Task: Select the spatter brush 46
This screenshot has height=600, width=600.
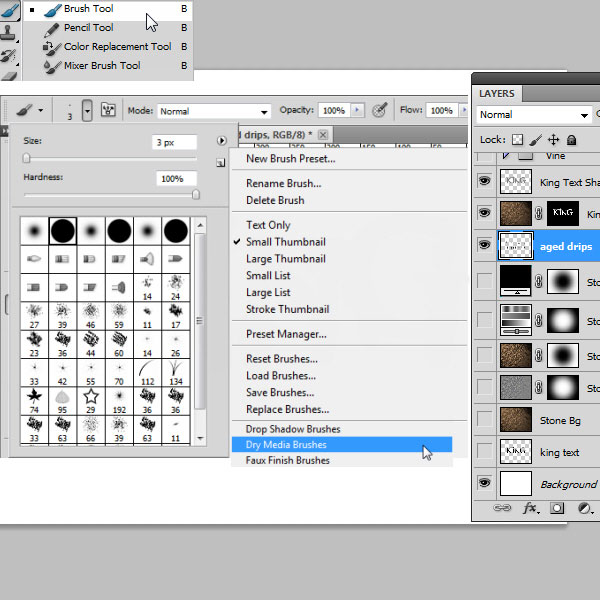Action: pyautogui.click(x=91, y=316)
